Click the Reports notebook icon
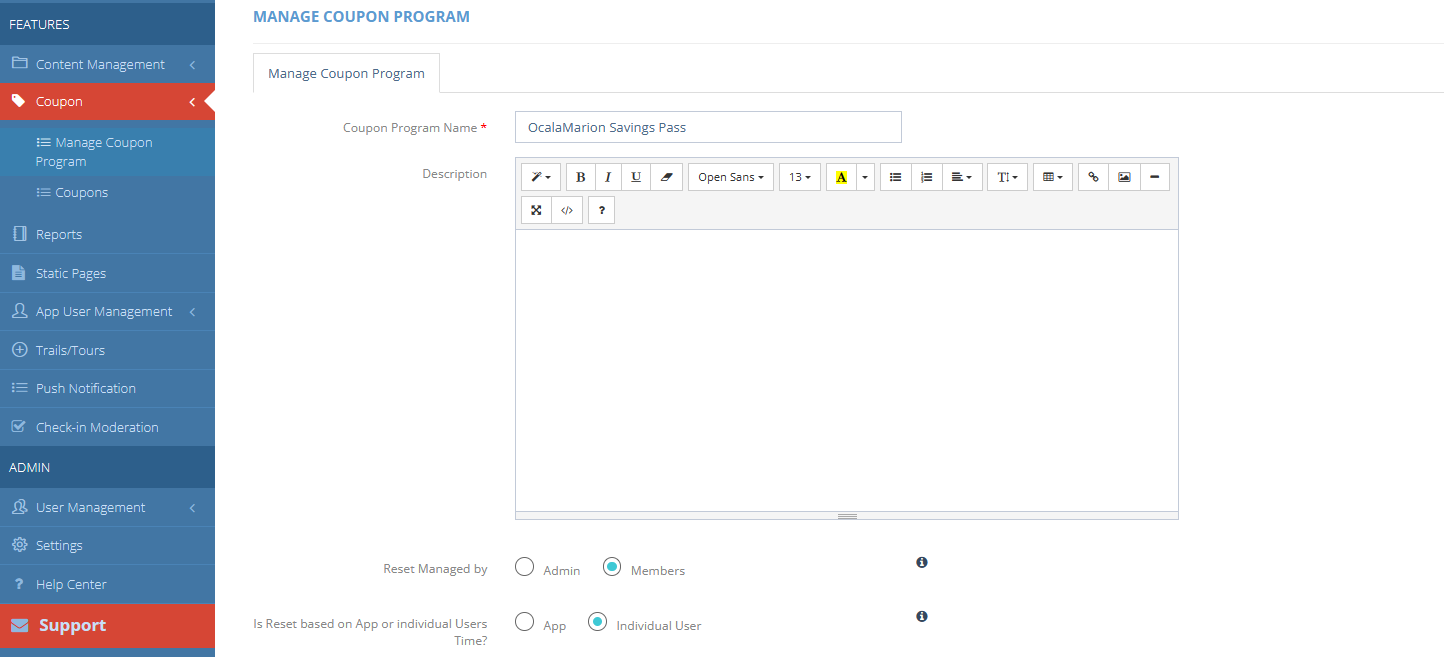The image size is (1444, 657). coord(19,234)
